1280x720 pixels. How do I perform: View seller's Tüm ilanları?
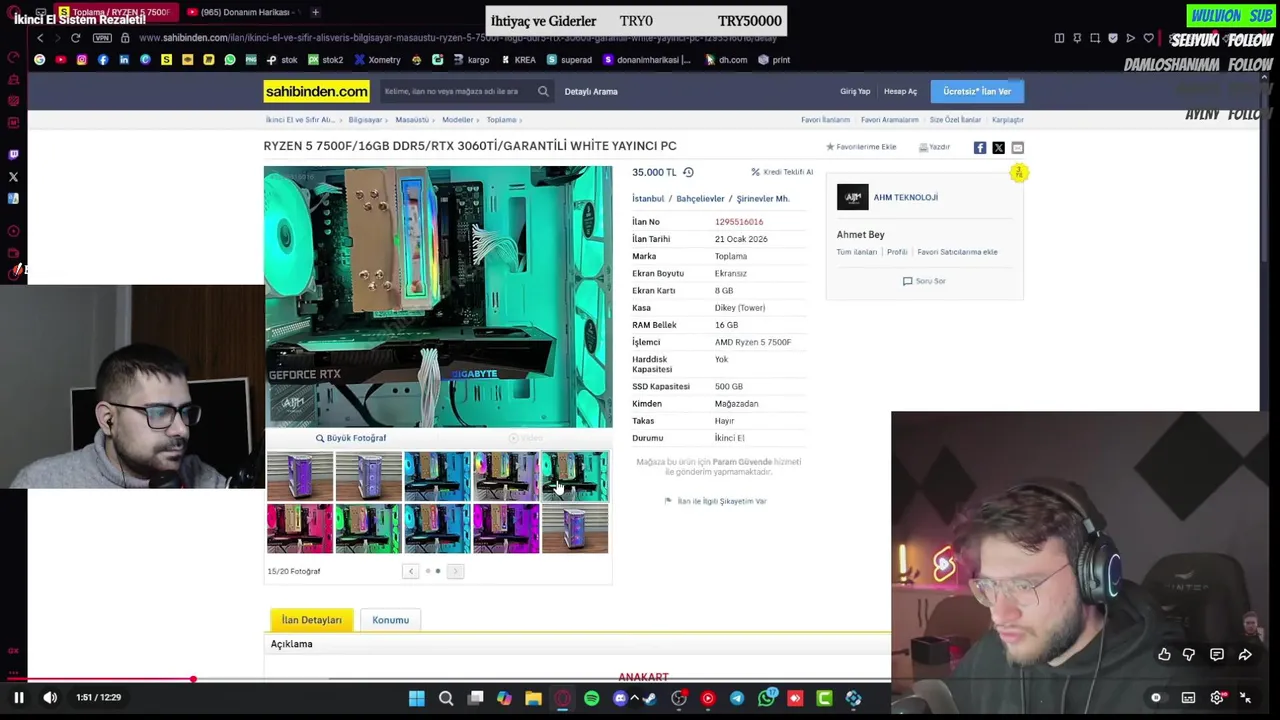[856, 252]
